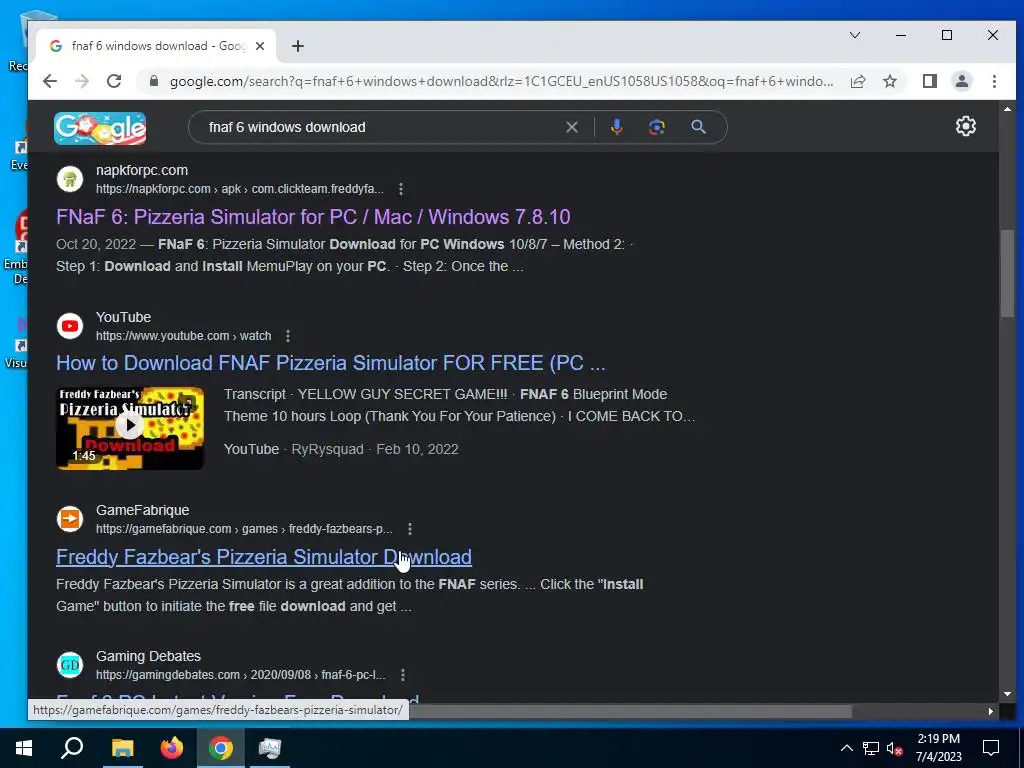Click the GameFabrique site favicon

coord(70,519)
